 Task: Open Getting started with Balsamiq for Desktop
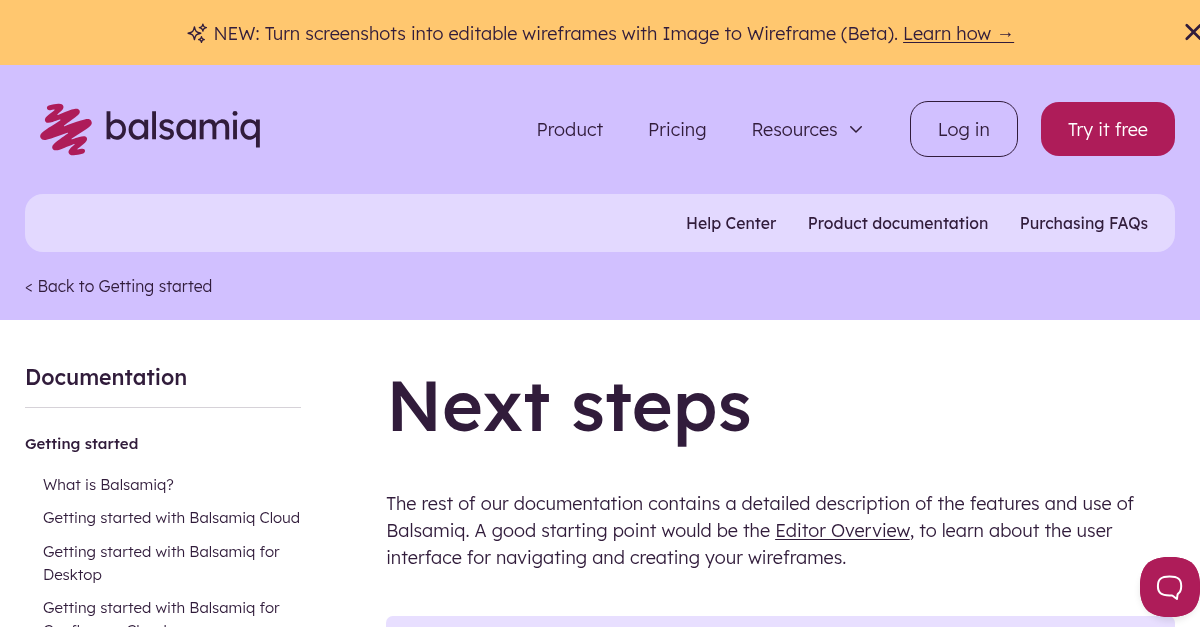161,562
